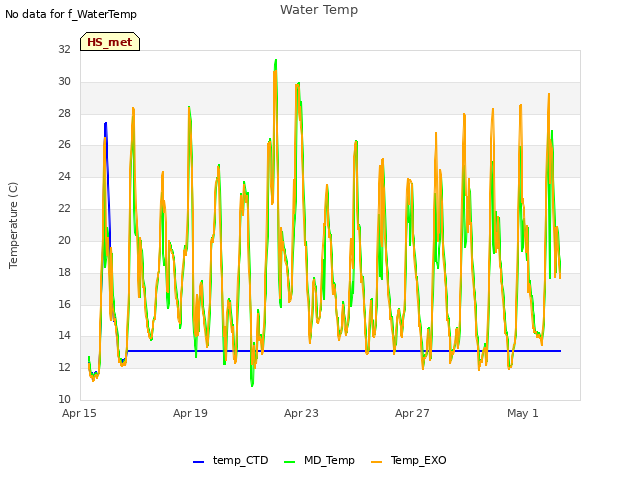Click the green MD_Temp legend swatch
Screen dimensions: 640x480
289,462
